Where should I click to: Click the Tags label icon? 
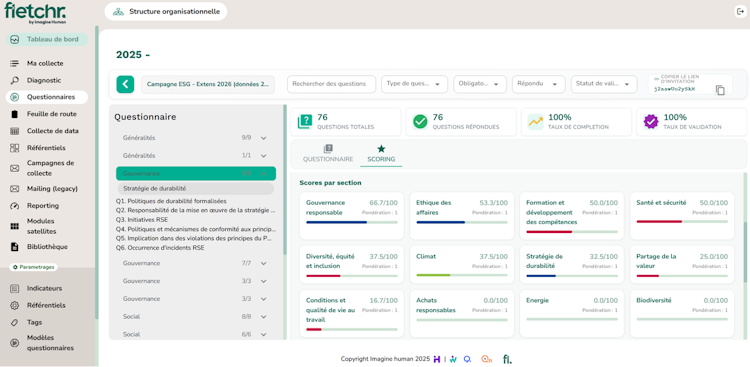15,323
